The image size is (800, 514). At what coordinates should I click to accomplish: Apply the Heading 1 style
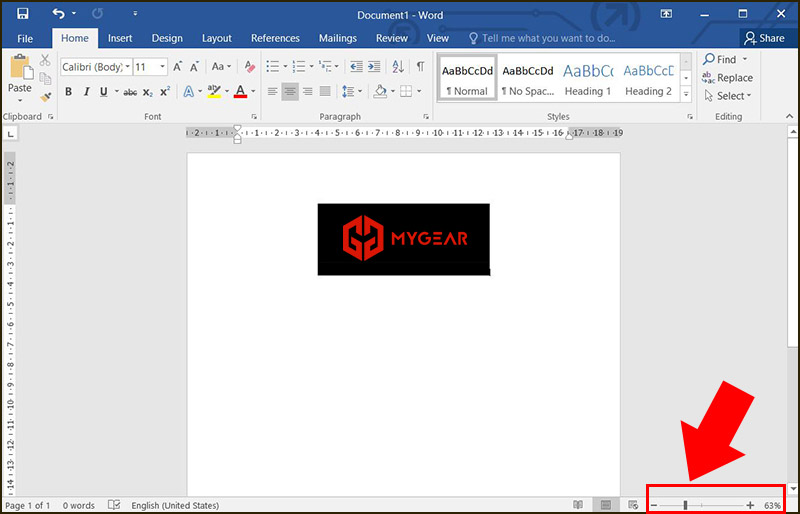click(588, 78)
